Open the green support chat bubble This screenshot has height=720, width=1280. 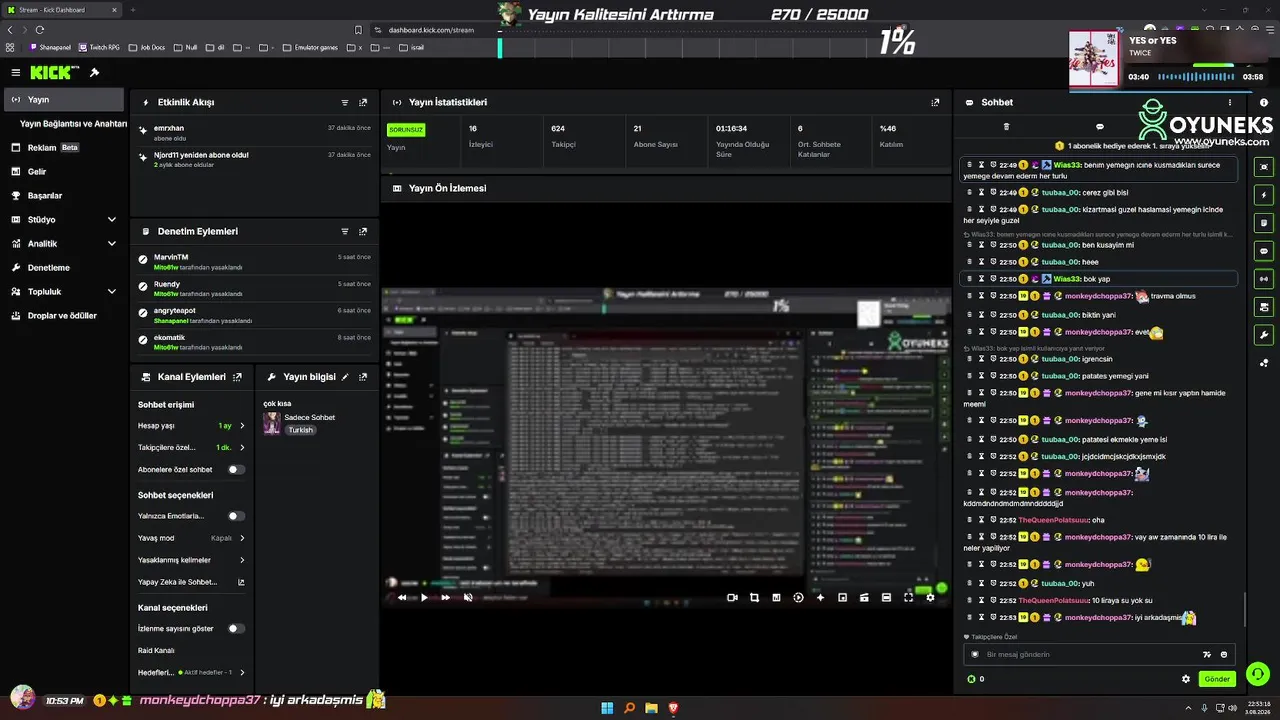pos(1258,674)
